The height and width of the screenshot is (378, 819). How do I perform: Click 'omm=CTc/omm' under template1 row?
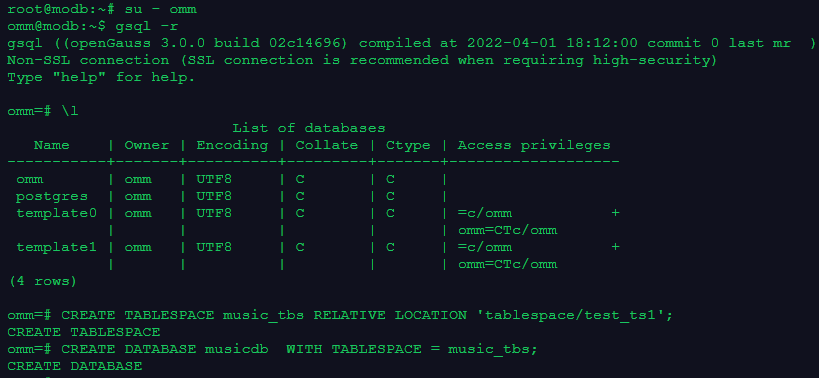508,264
